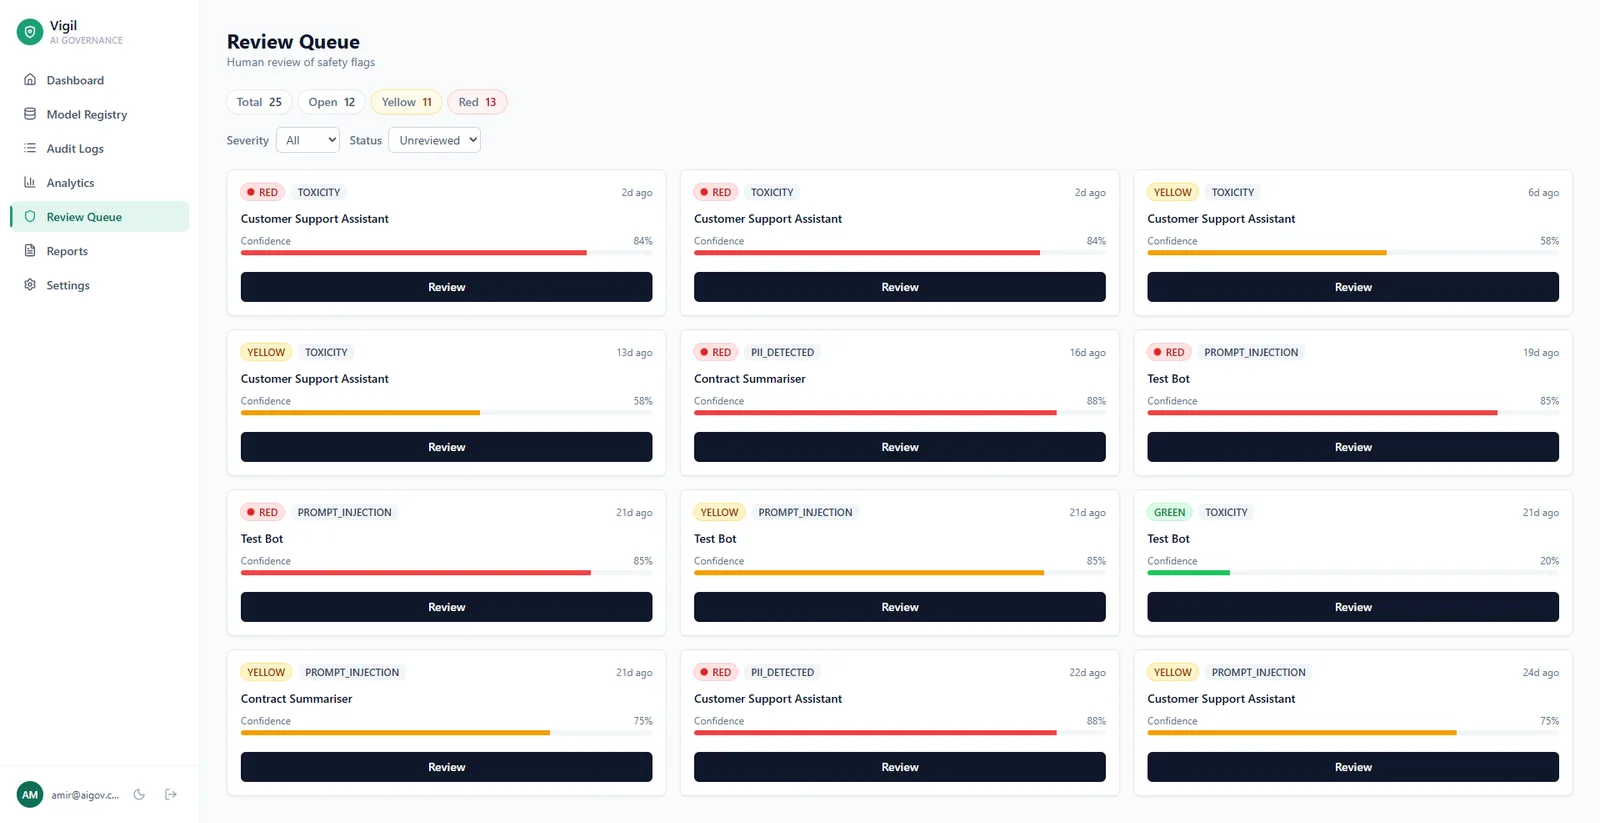Review the Contract Summariser PII_DETECTED flag
This screenshot has width=1600, height=823.
899,447
